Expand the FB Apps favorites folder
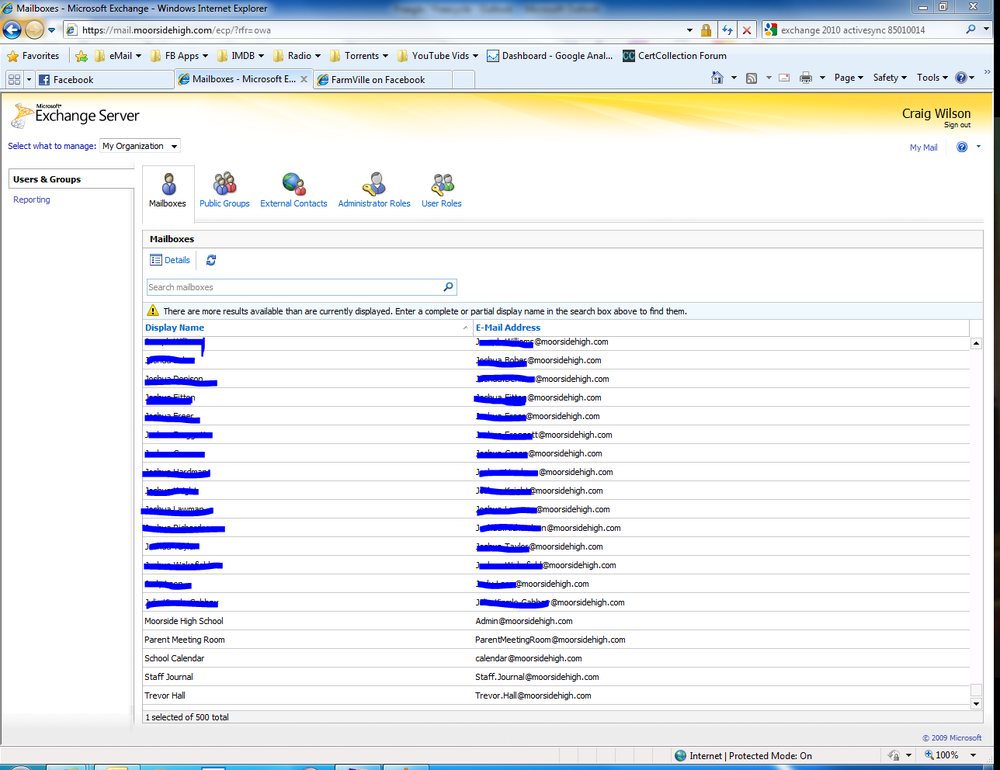The height and width of the screenshot is (770, 1000). coord(179,56)
